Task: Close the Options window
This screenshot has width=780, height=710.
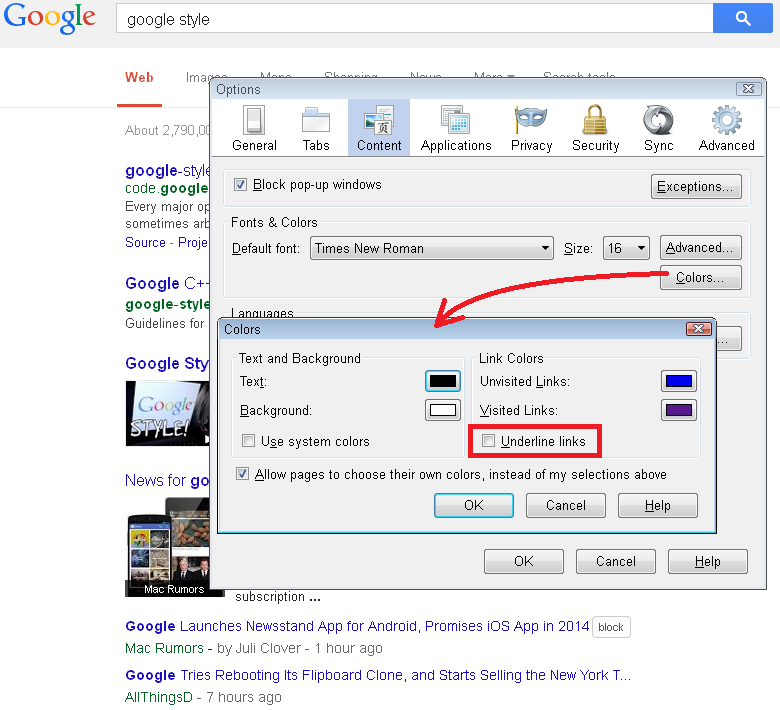Action: (x=748, y=89)
